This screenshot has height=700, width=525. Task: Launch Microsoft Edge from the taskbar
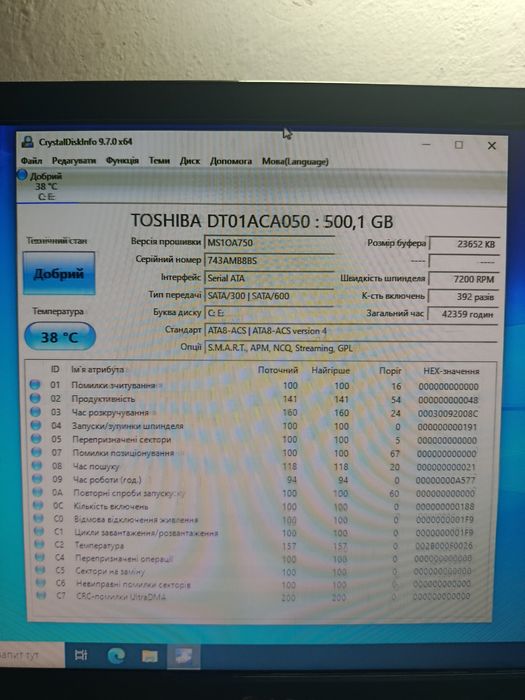pyautogui.click(x=116, y=655)
